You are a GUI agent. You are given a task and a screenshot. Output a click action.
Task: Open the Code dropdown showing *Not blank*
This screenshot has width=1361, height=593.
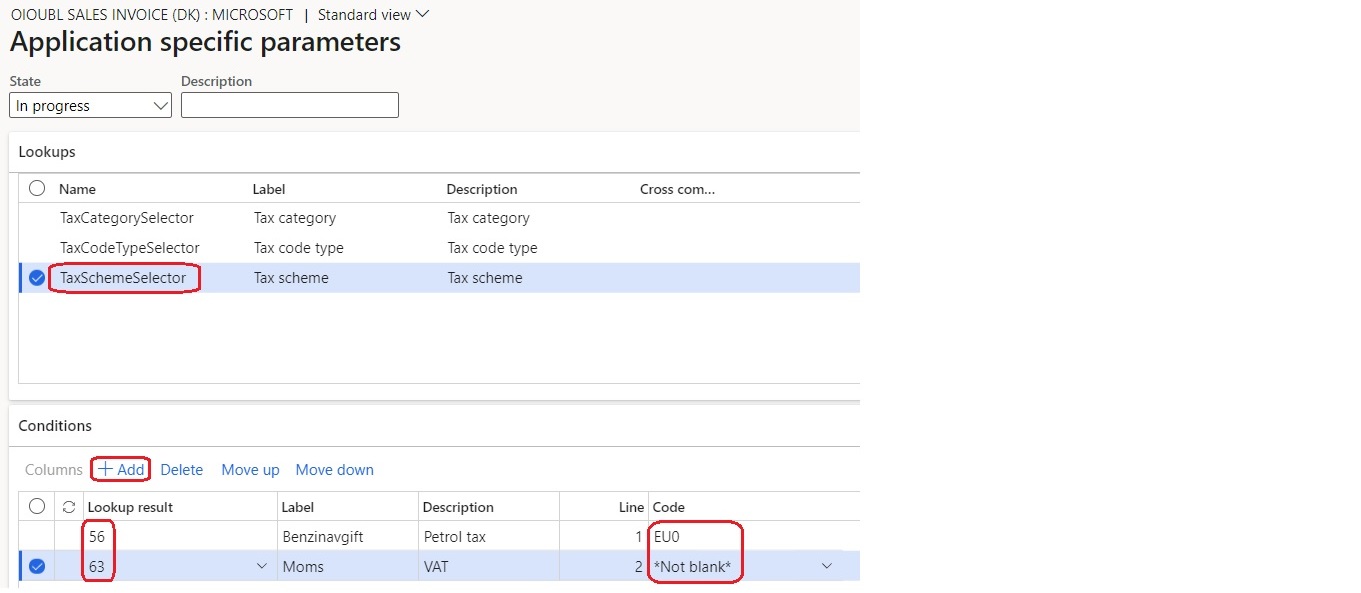[826, 565]
